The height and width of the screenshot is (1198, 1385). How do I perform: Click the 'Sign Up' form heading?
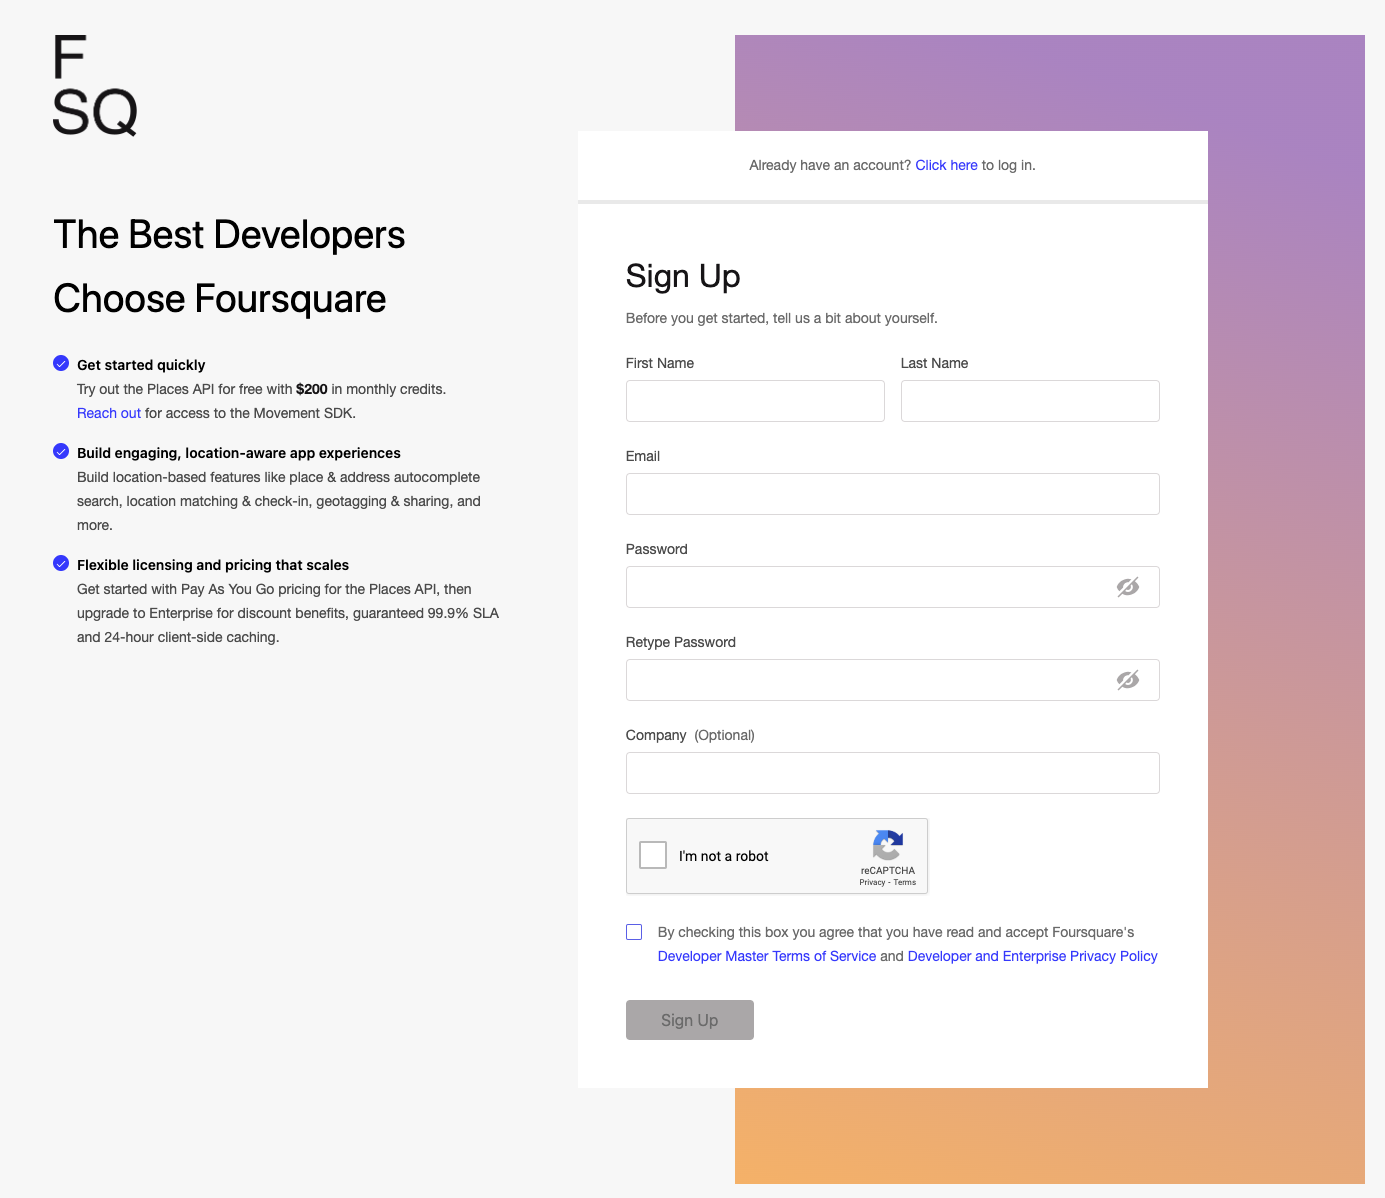(683, 276)
